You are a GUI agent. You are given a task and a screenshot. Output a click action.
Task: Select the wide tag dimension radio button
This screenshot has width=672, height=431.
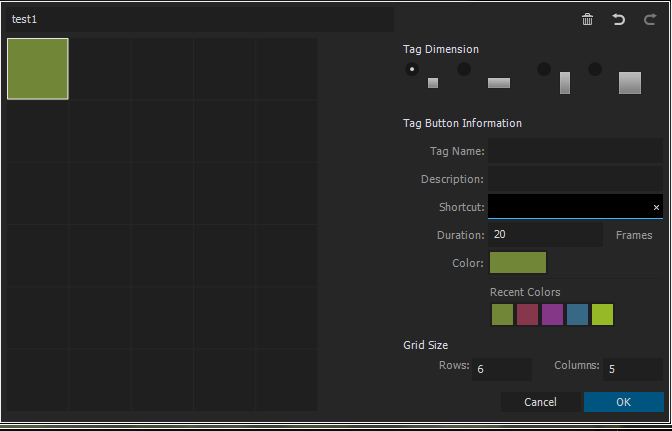coord(464,69)
